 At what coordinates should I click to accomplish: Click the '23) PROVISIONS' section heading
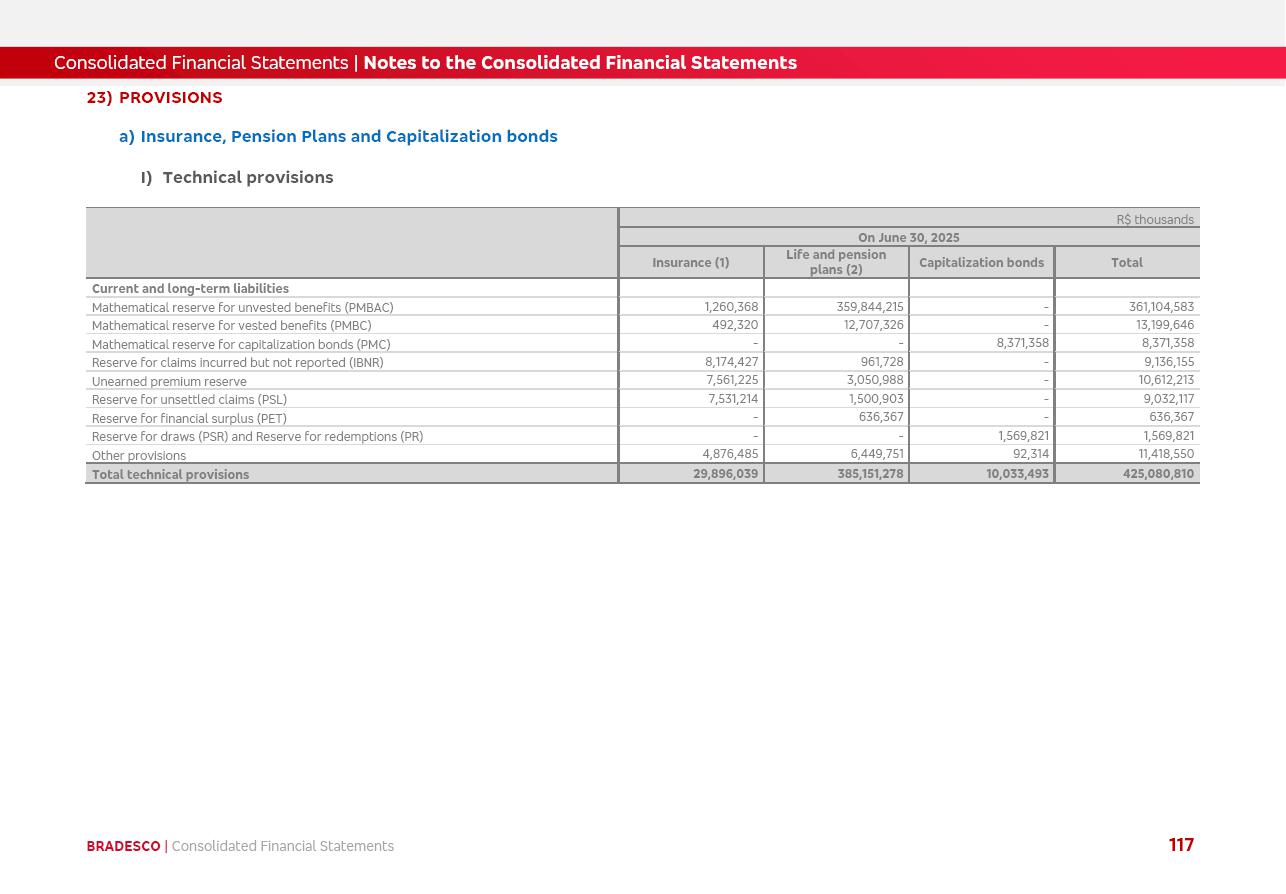(155, 98)
